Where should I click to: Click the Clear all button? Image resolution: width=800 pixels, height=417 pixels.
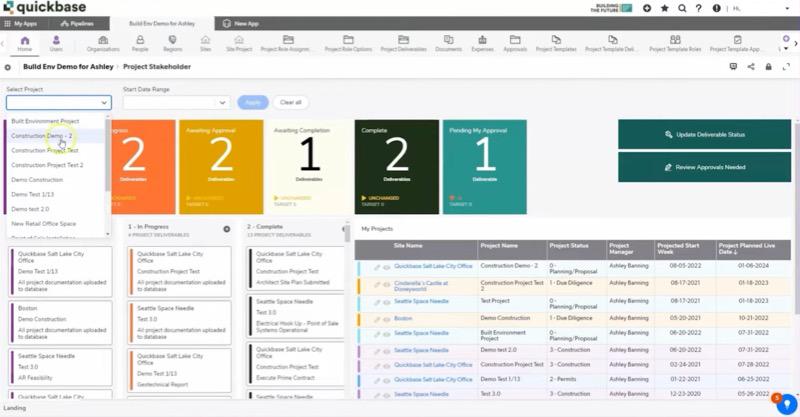click(x=290, y=103)
